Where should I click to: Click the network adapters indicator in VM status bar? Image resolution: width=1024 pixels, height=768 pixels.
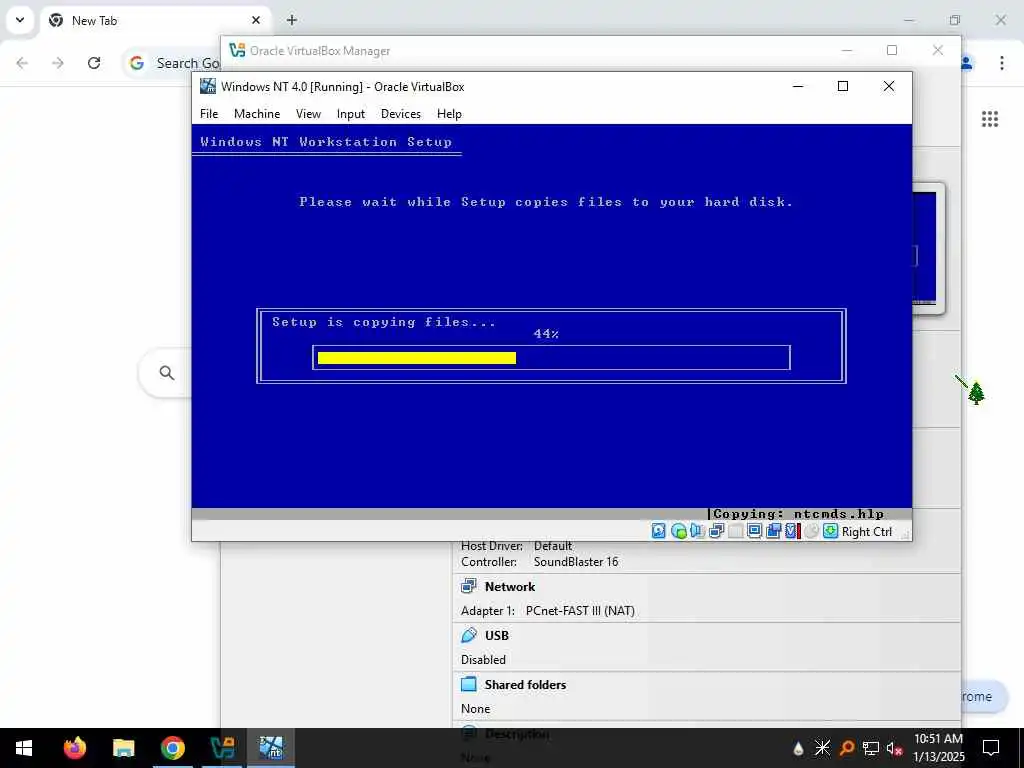[x=716, y=531]
